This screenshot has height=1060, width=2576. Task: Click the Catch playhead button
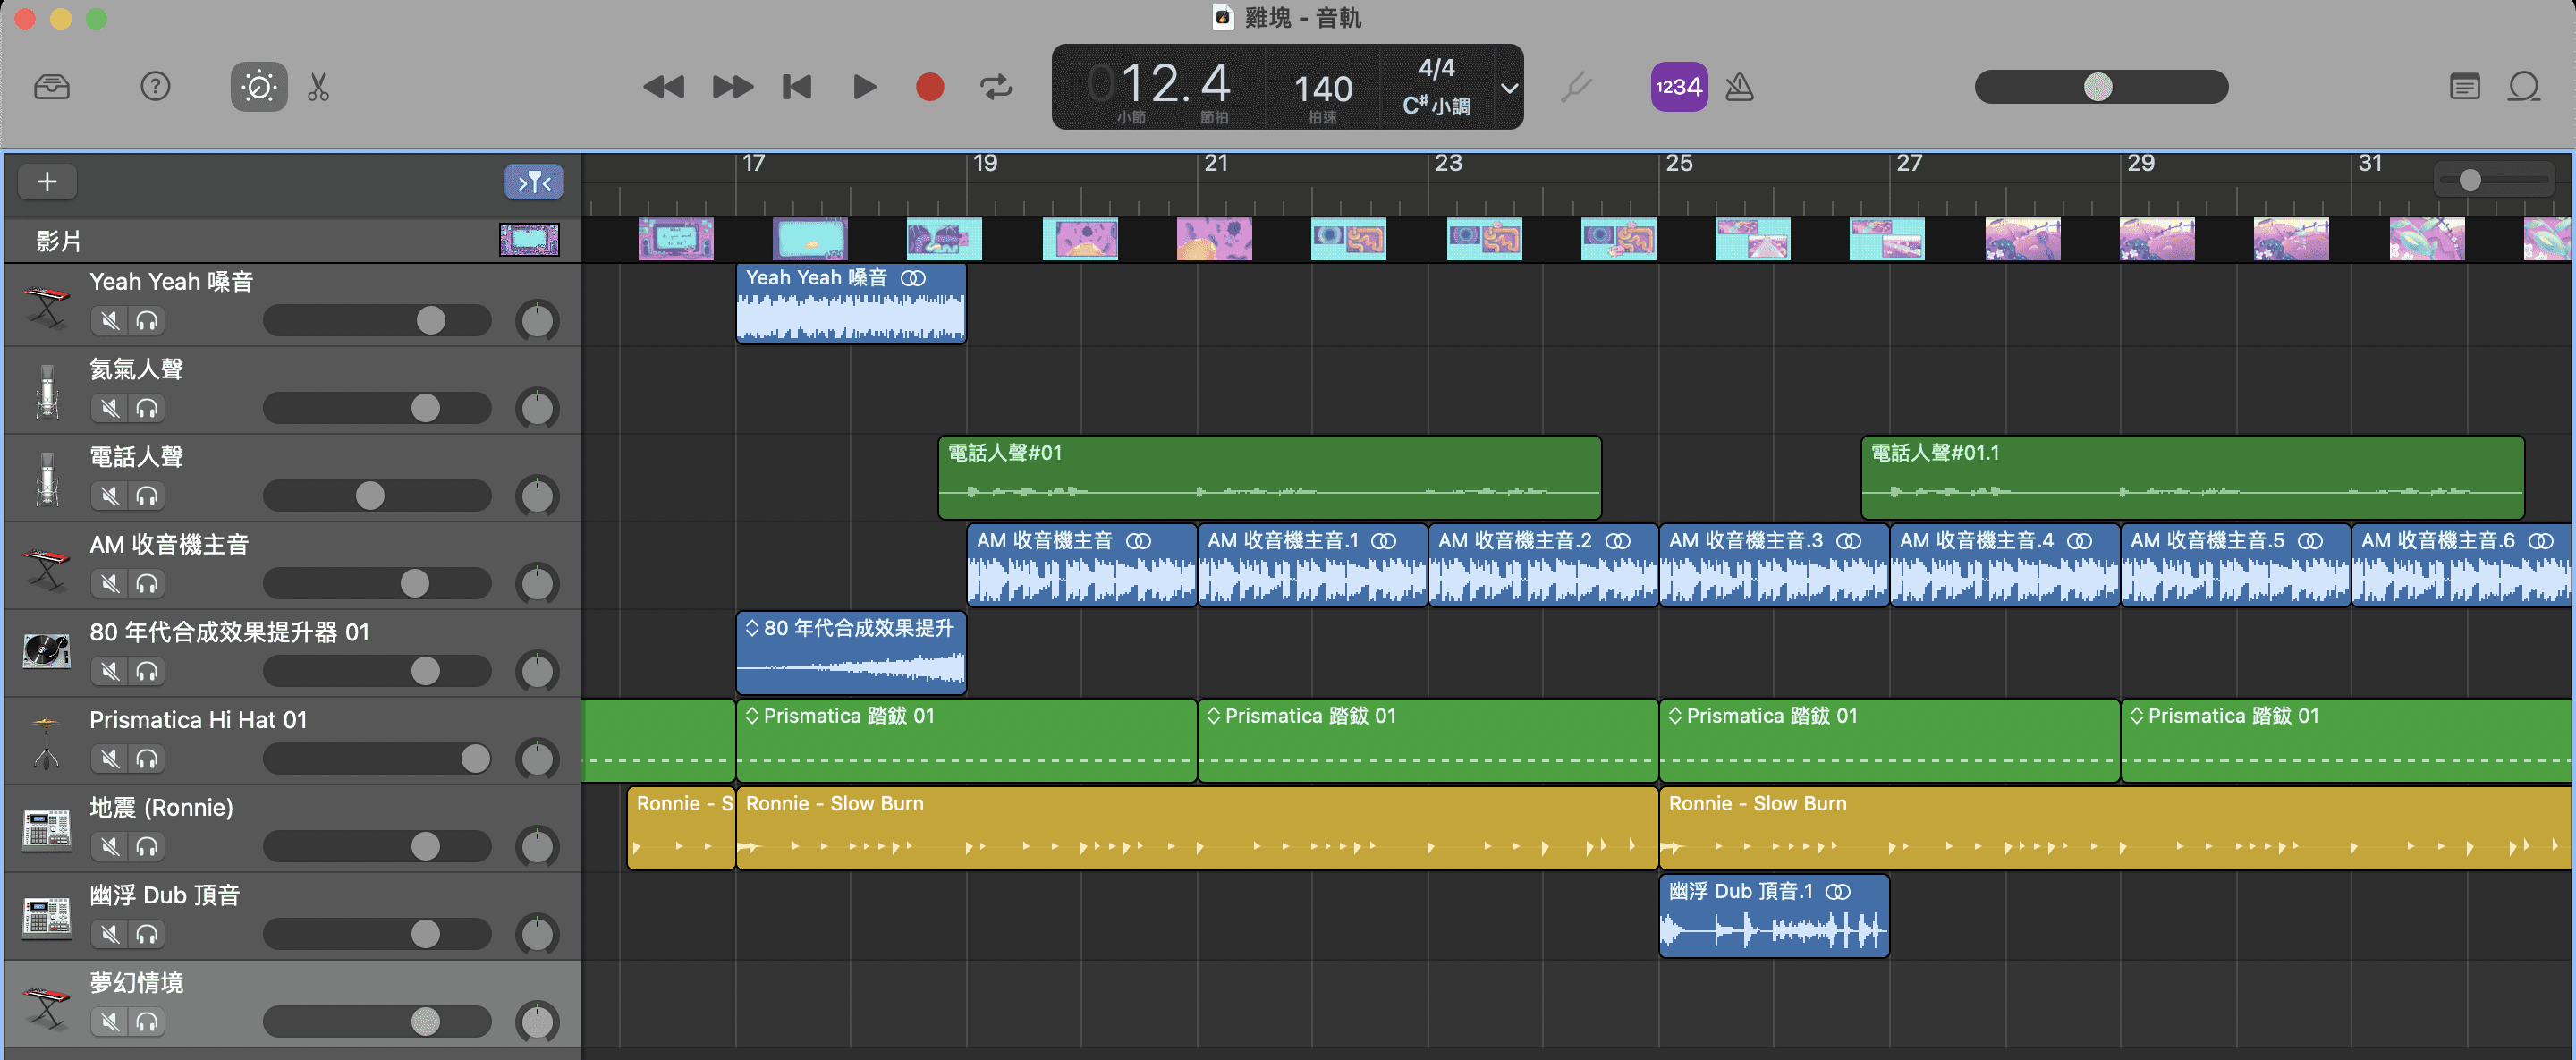coord(534,181)
